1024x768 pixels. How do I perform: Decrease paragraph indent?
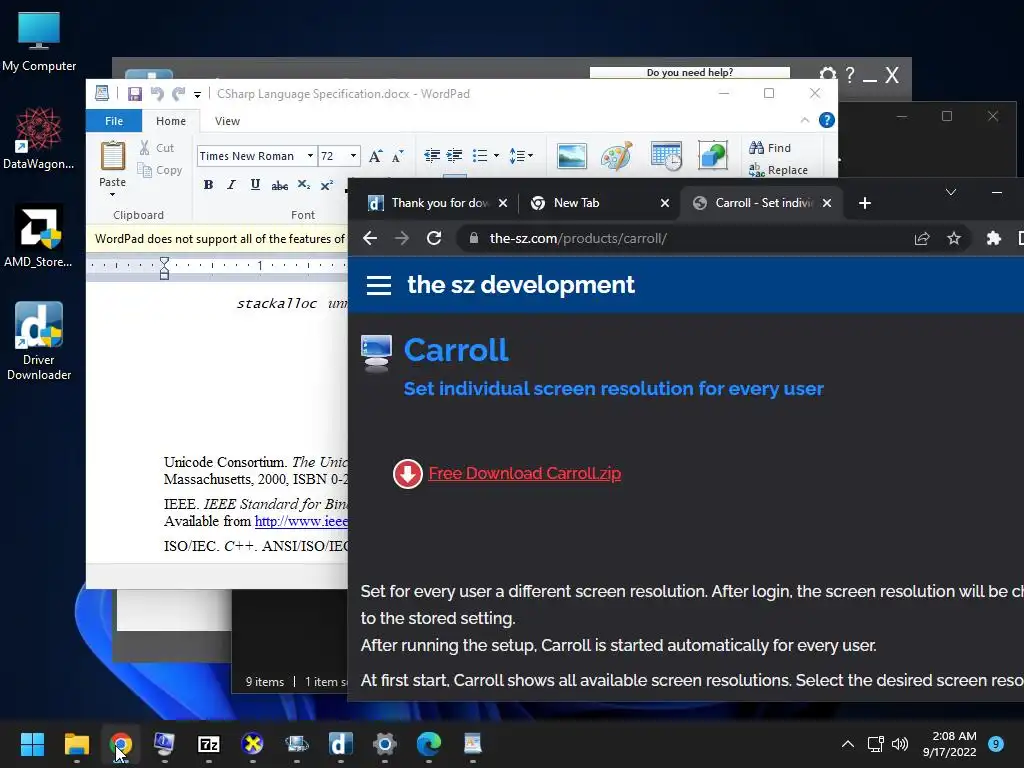point(432,155)
